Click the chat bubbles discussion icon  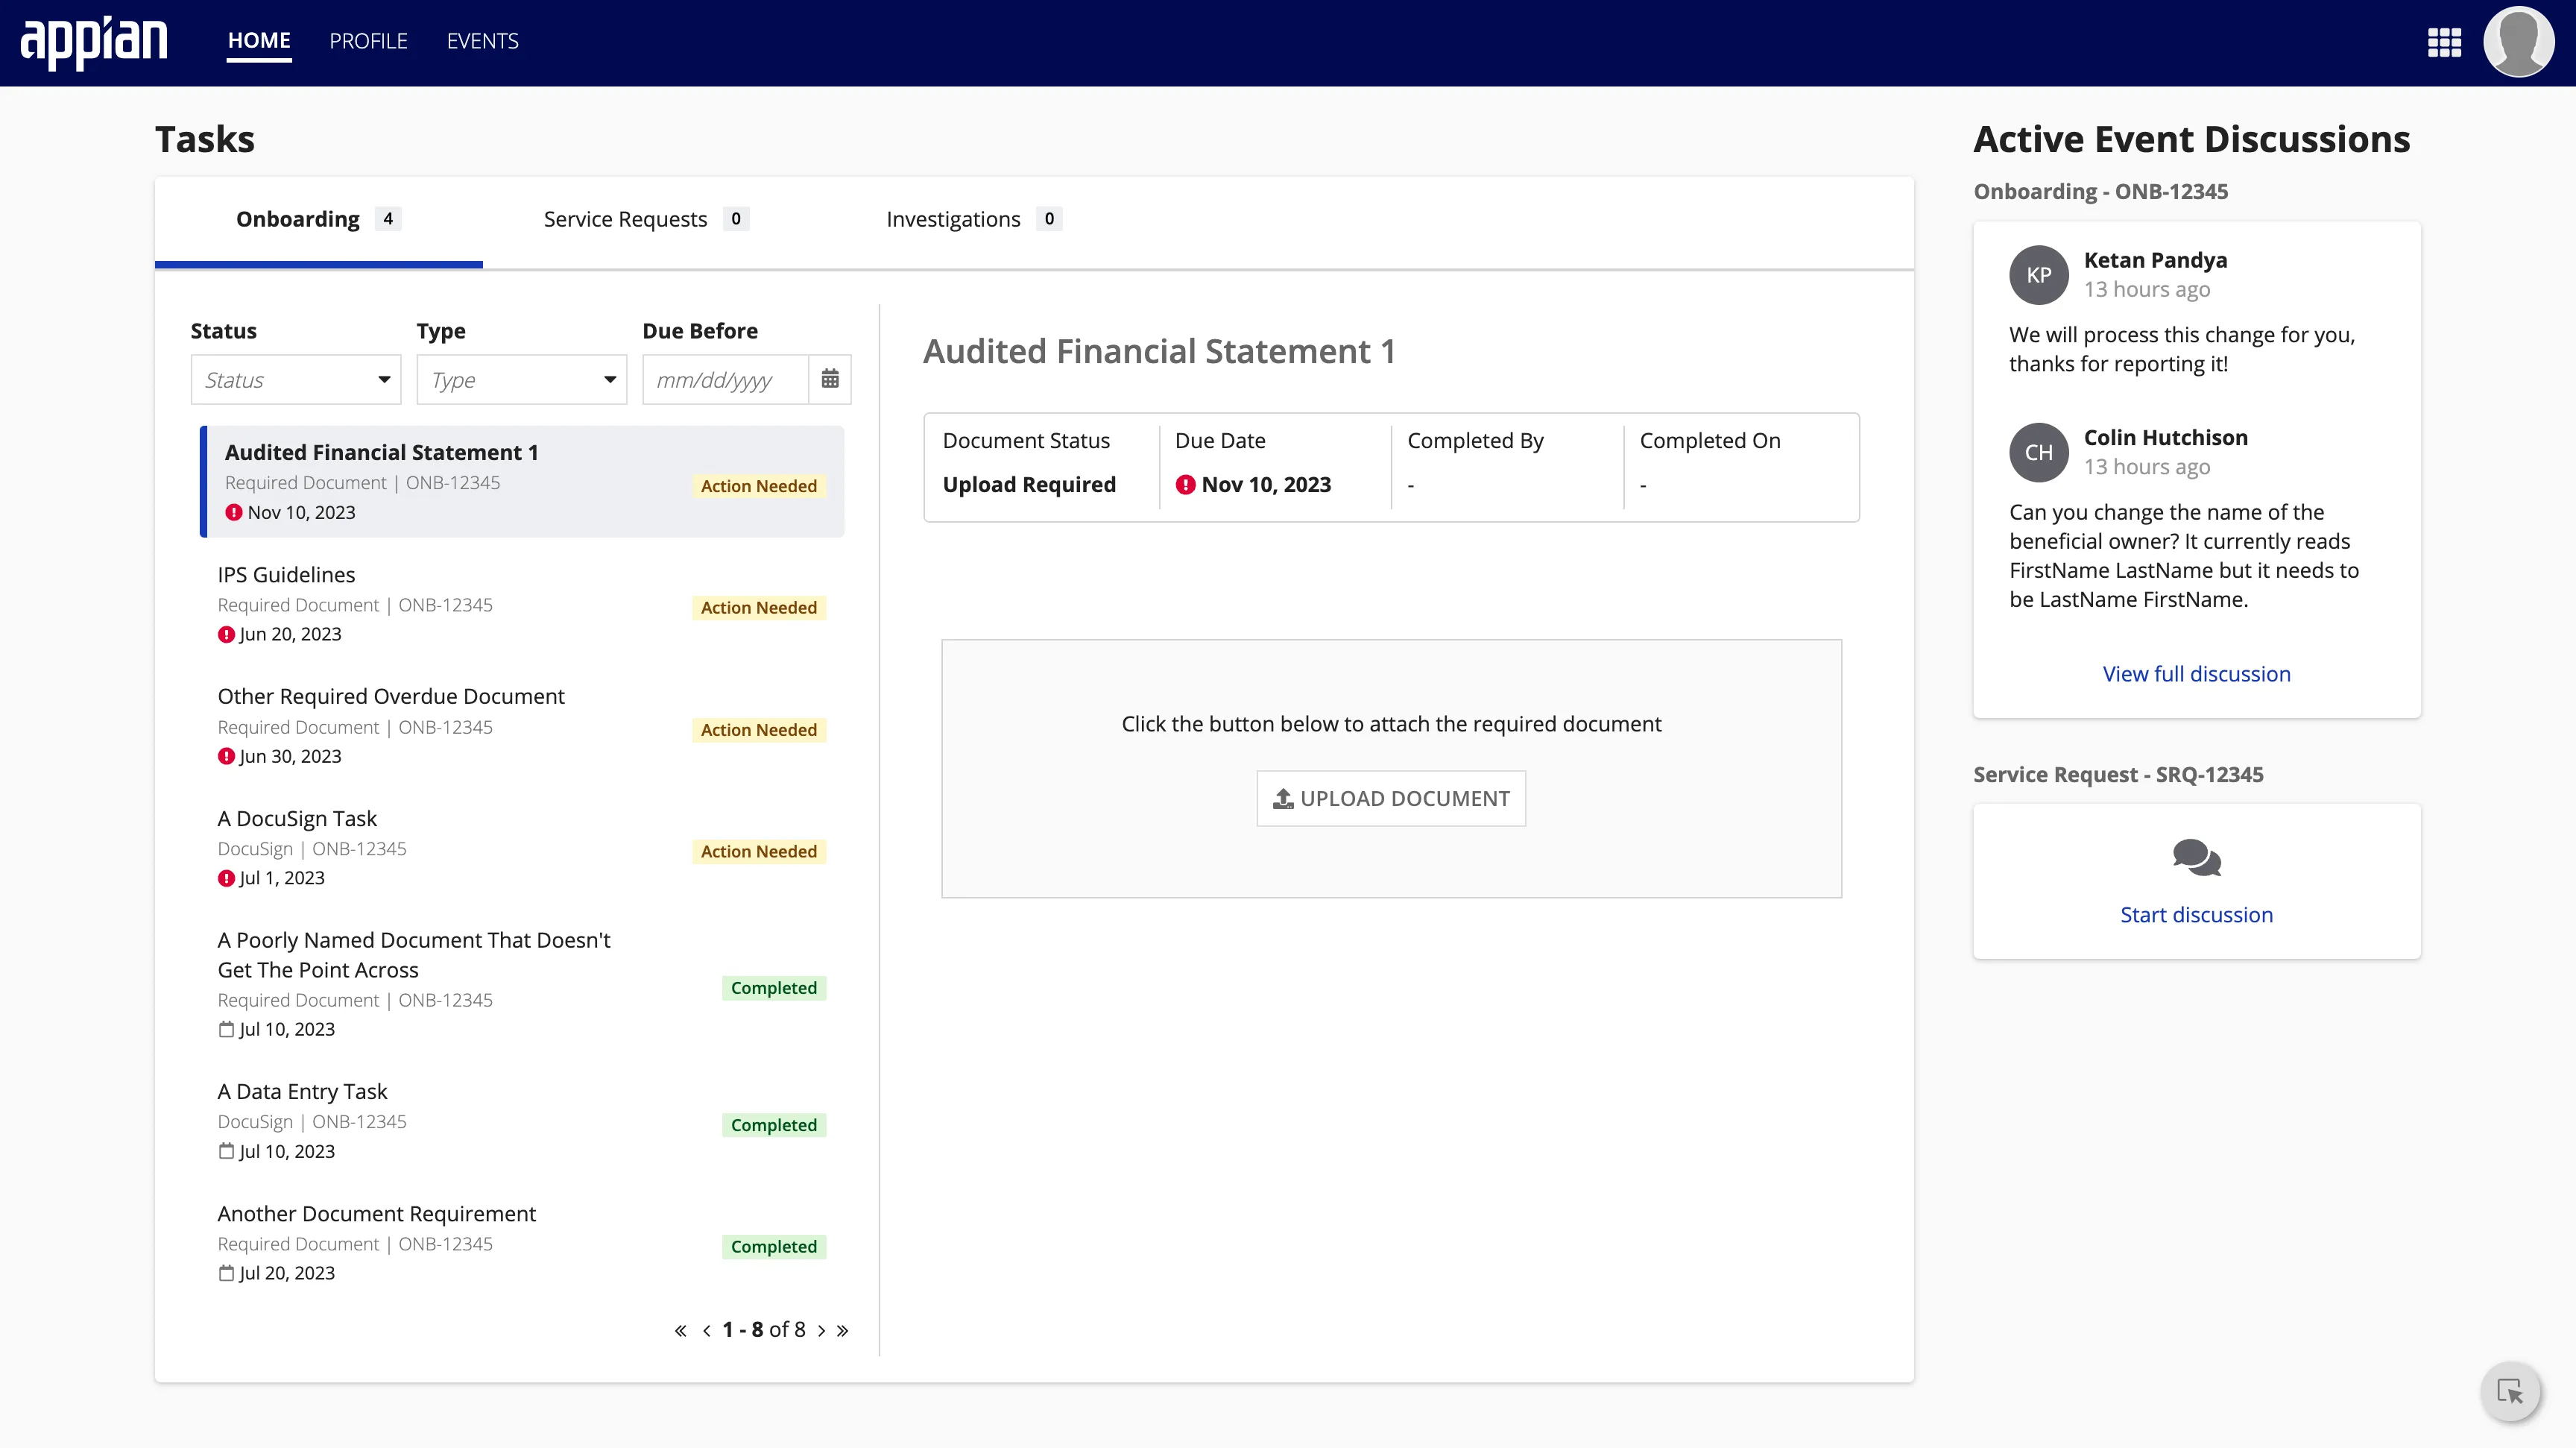[2196, 859]
